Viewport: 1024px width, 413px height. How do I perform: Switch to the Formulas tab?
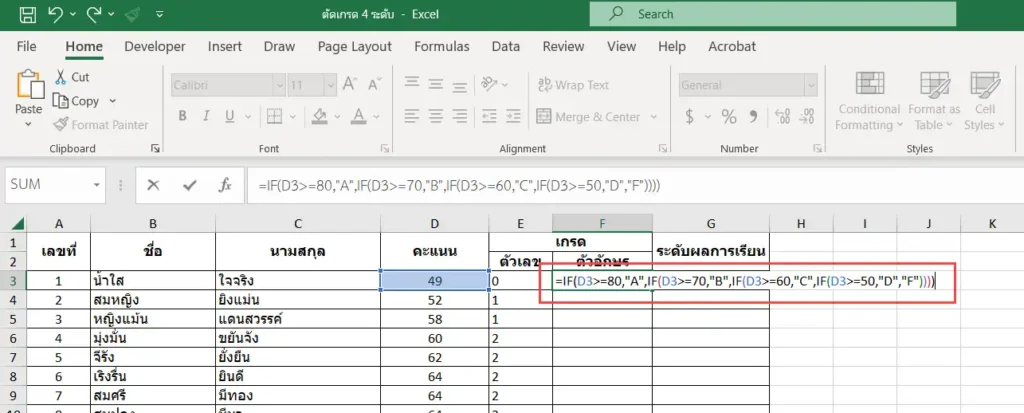point(441,46)
